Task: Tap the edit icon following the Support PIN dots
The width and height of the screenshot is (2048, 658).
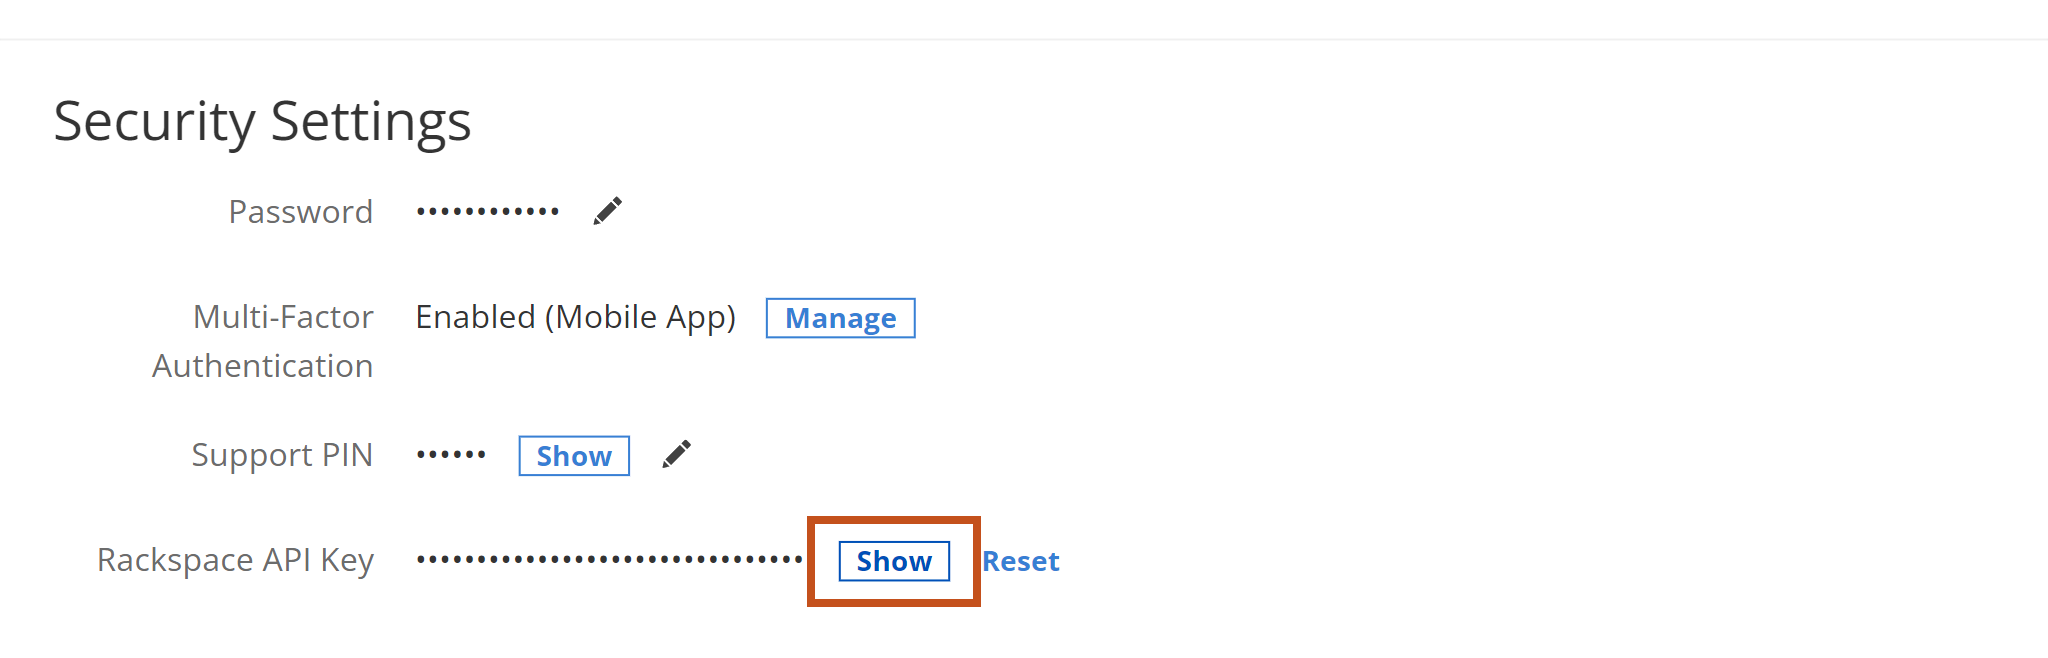Action: coord(676,454)
